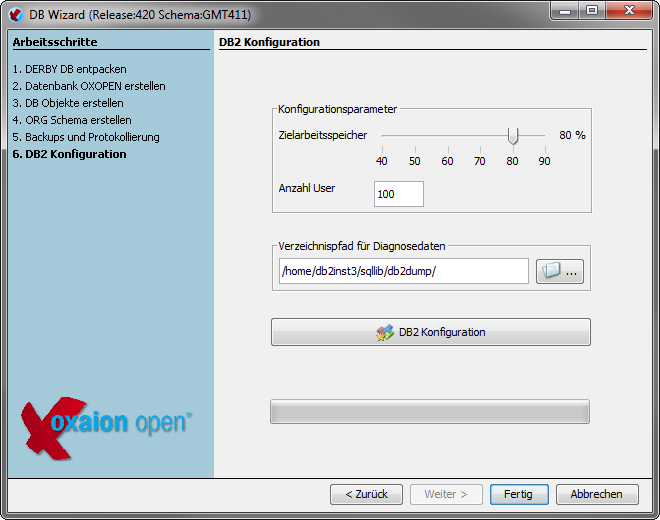This screenshot has width=660, height=520.
Task: Click the Anzahl User input field
Action: click(x=399, y=194)
